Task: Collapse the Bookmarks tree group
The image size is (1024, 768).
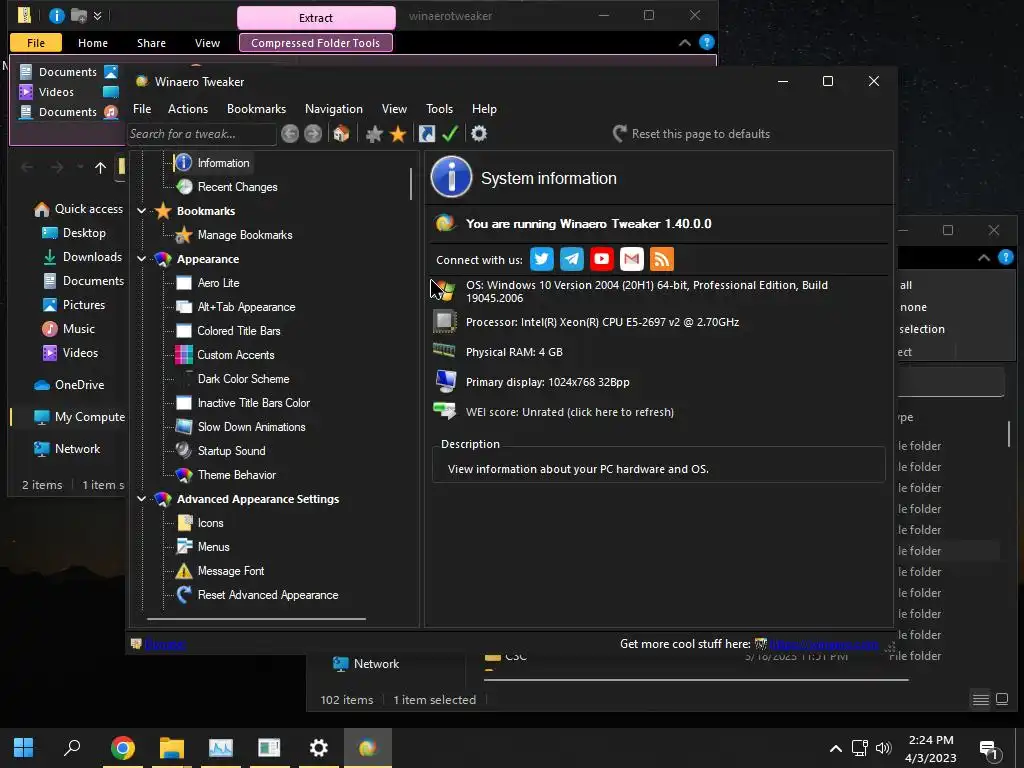Action: click(x=142, y=211)
